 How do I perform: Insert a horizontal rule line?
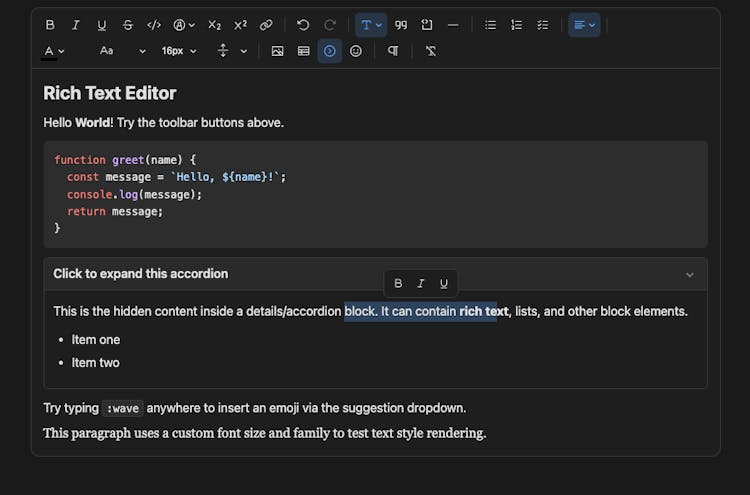pyautogui.click(x=453, y=25)
